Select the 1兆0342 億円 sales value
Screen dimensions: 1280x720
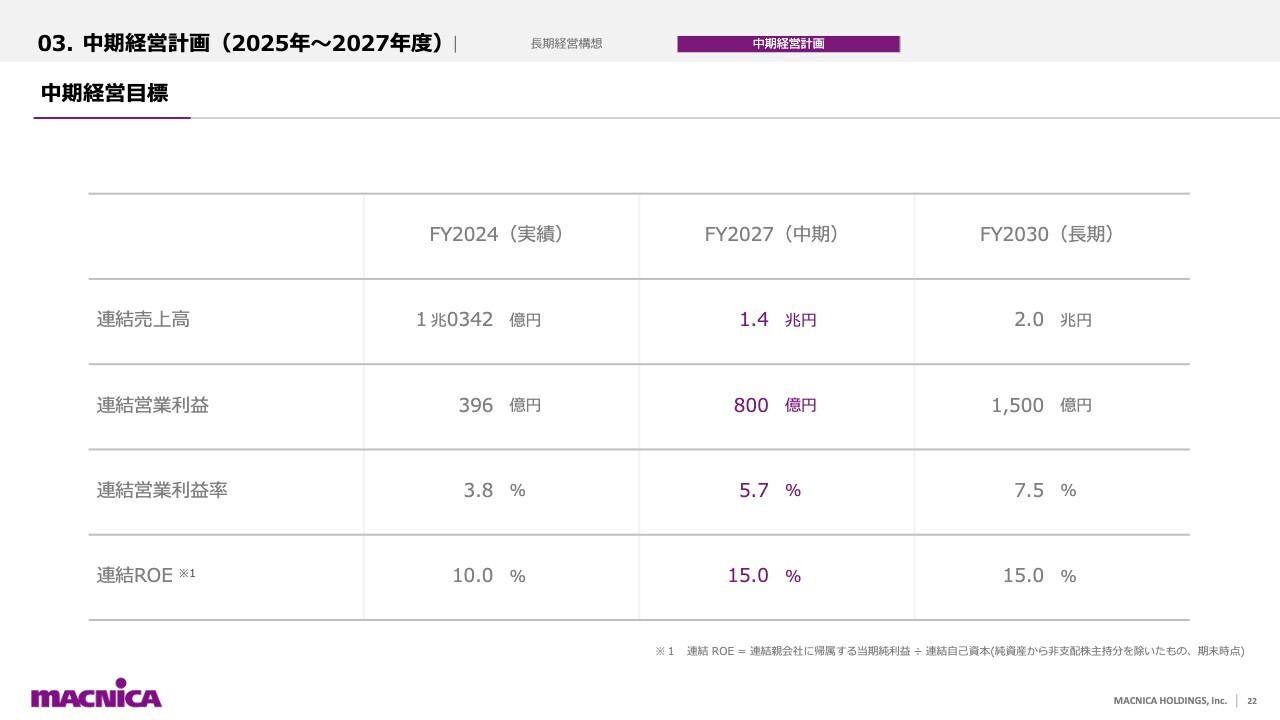479,320
